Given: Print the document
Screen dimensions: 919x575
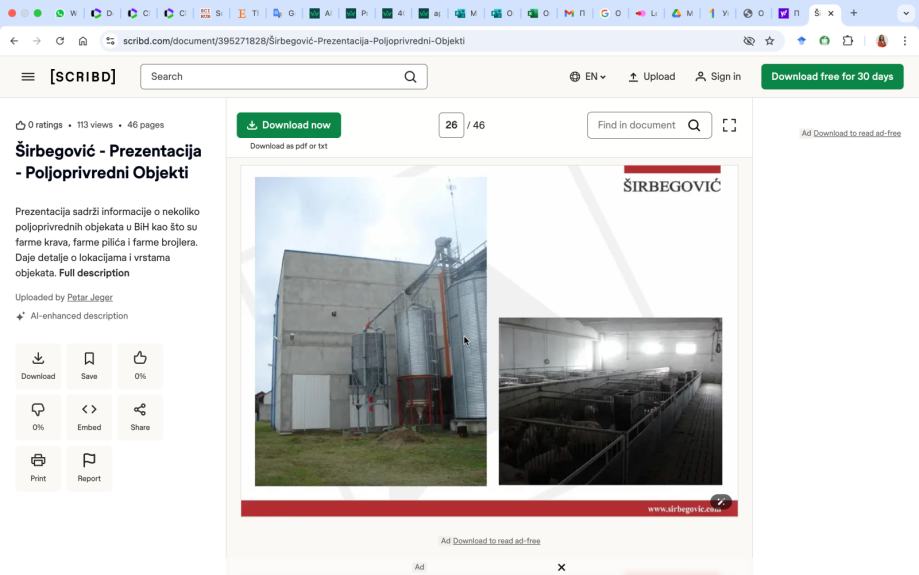Looking at the screenshot, I should tap(38, 467).
